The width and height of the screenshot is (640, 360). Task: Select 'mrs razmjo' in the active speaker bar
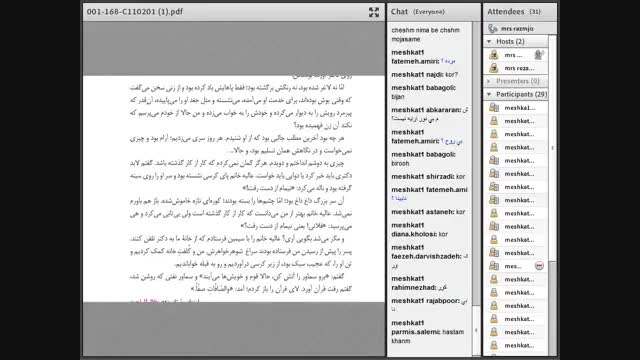tap(517, 29)
